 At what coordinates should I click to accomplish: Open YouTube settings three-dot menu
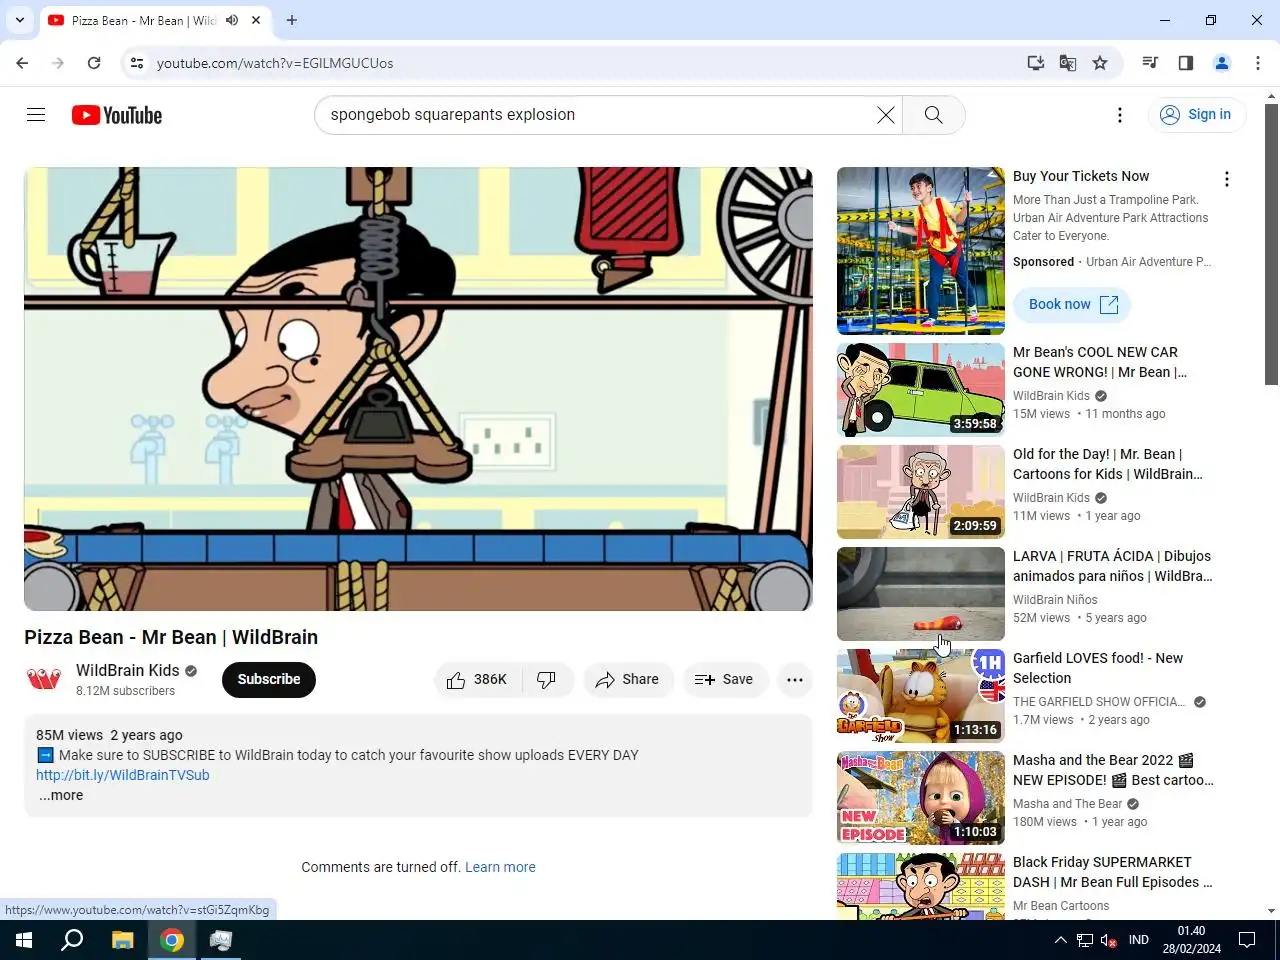pyautogui.click(x=1119, y=115)
